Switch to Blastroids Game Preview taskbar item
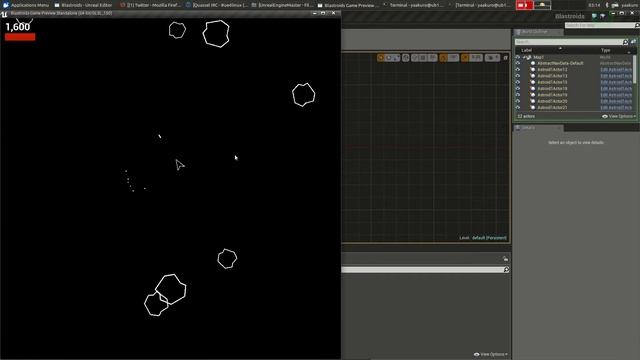The width and height of the screenshot is (640, 360). click(348, 5)
